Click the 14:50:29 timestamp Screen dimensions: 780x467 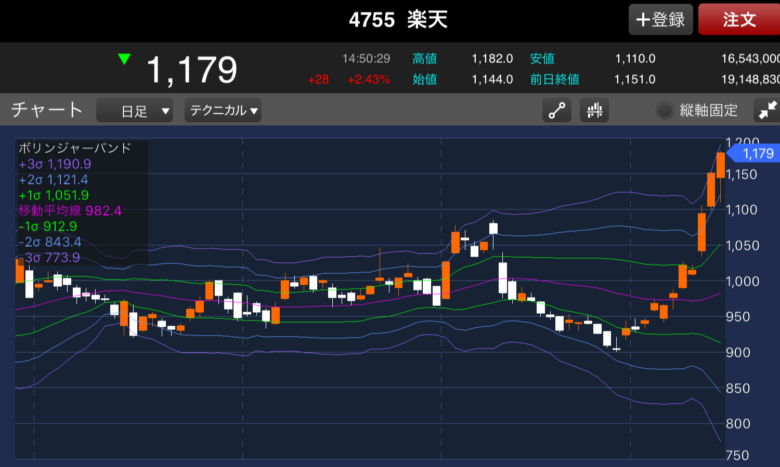pyautogui.click(x=366, y=59)
